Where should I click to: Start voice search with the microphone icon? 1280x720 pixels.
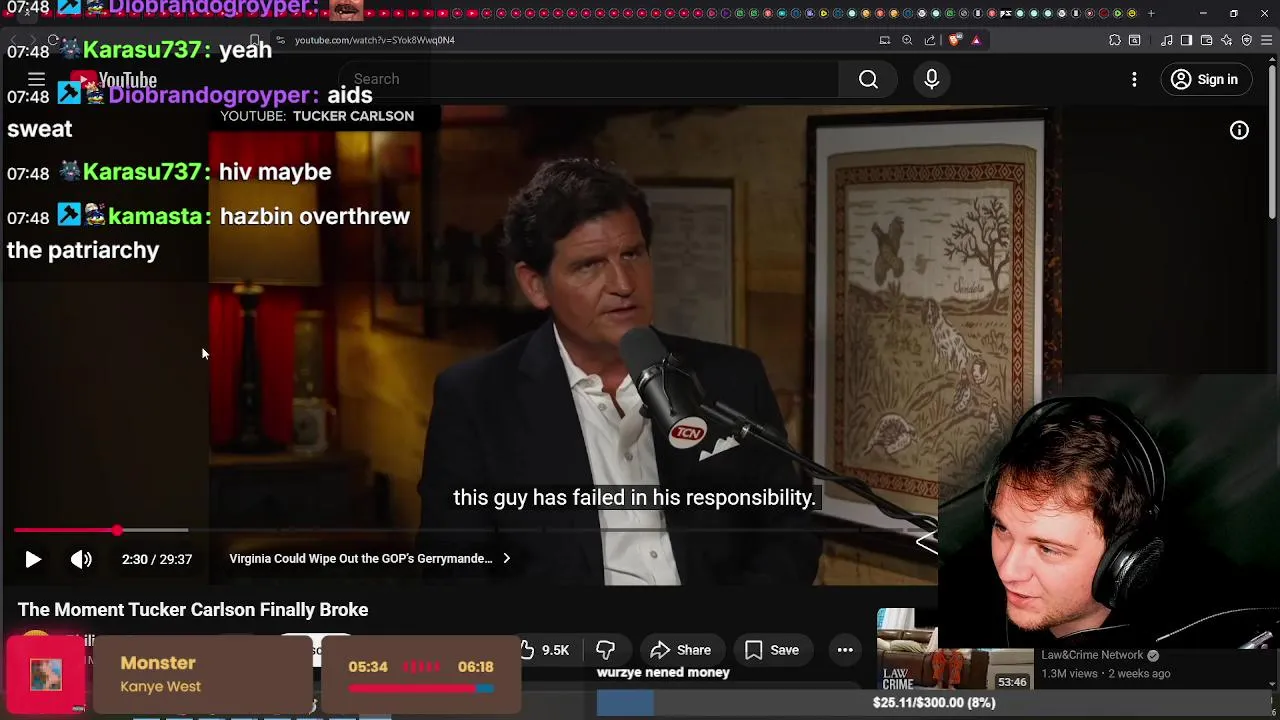tap(931, 79)
